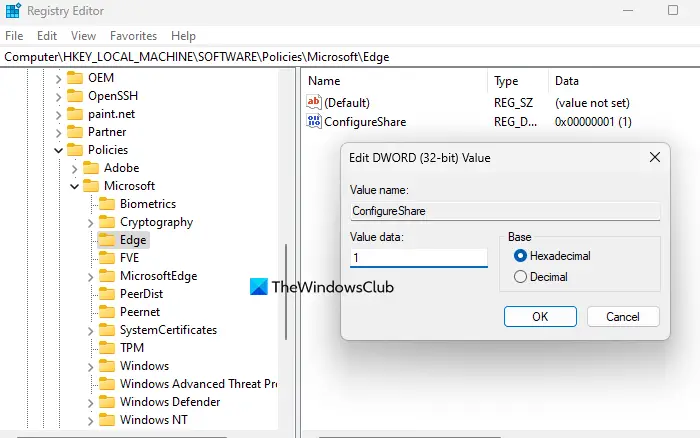Select the MicrosoftEdge folder icon
The height and width of the screenshot is (438, 700).
(x=107, y=275)
